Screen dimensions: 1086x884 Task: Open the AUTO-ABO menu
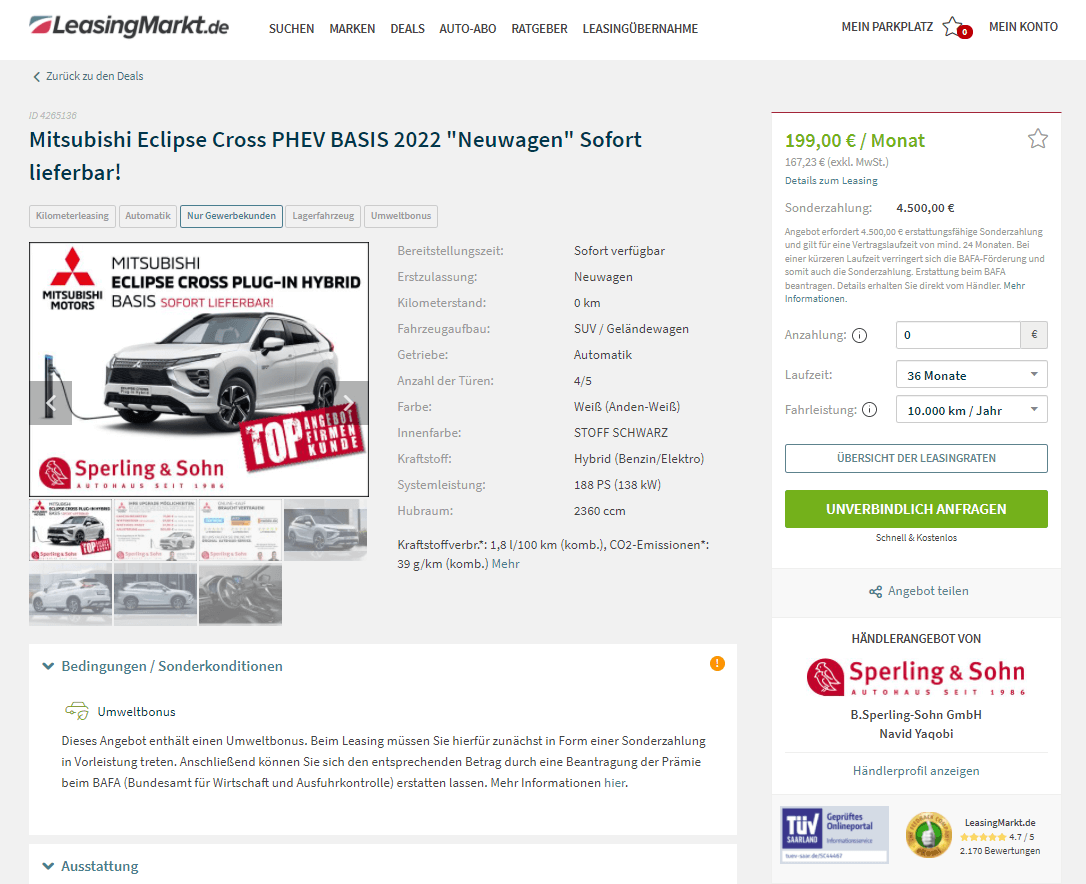point(468,28)
